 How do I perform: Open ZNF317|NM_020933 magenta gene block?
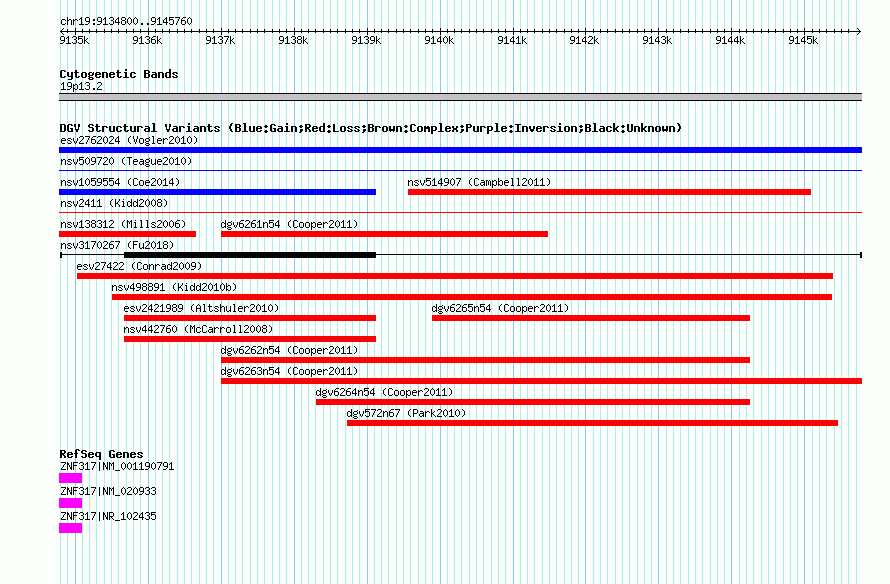(70, 503)
